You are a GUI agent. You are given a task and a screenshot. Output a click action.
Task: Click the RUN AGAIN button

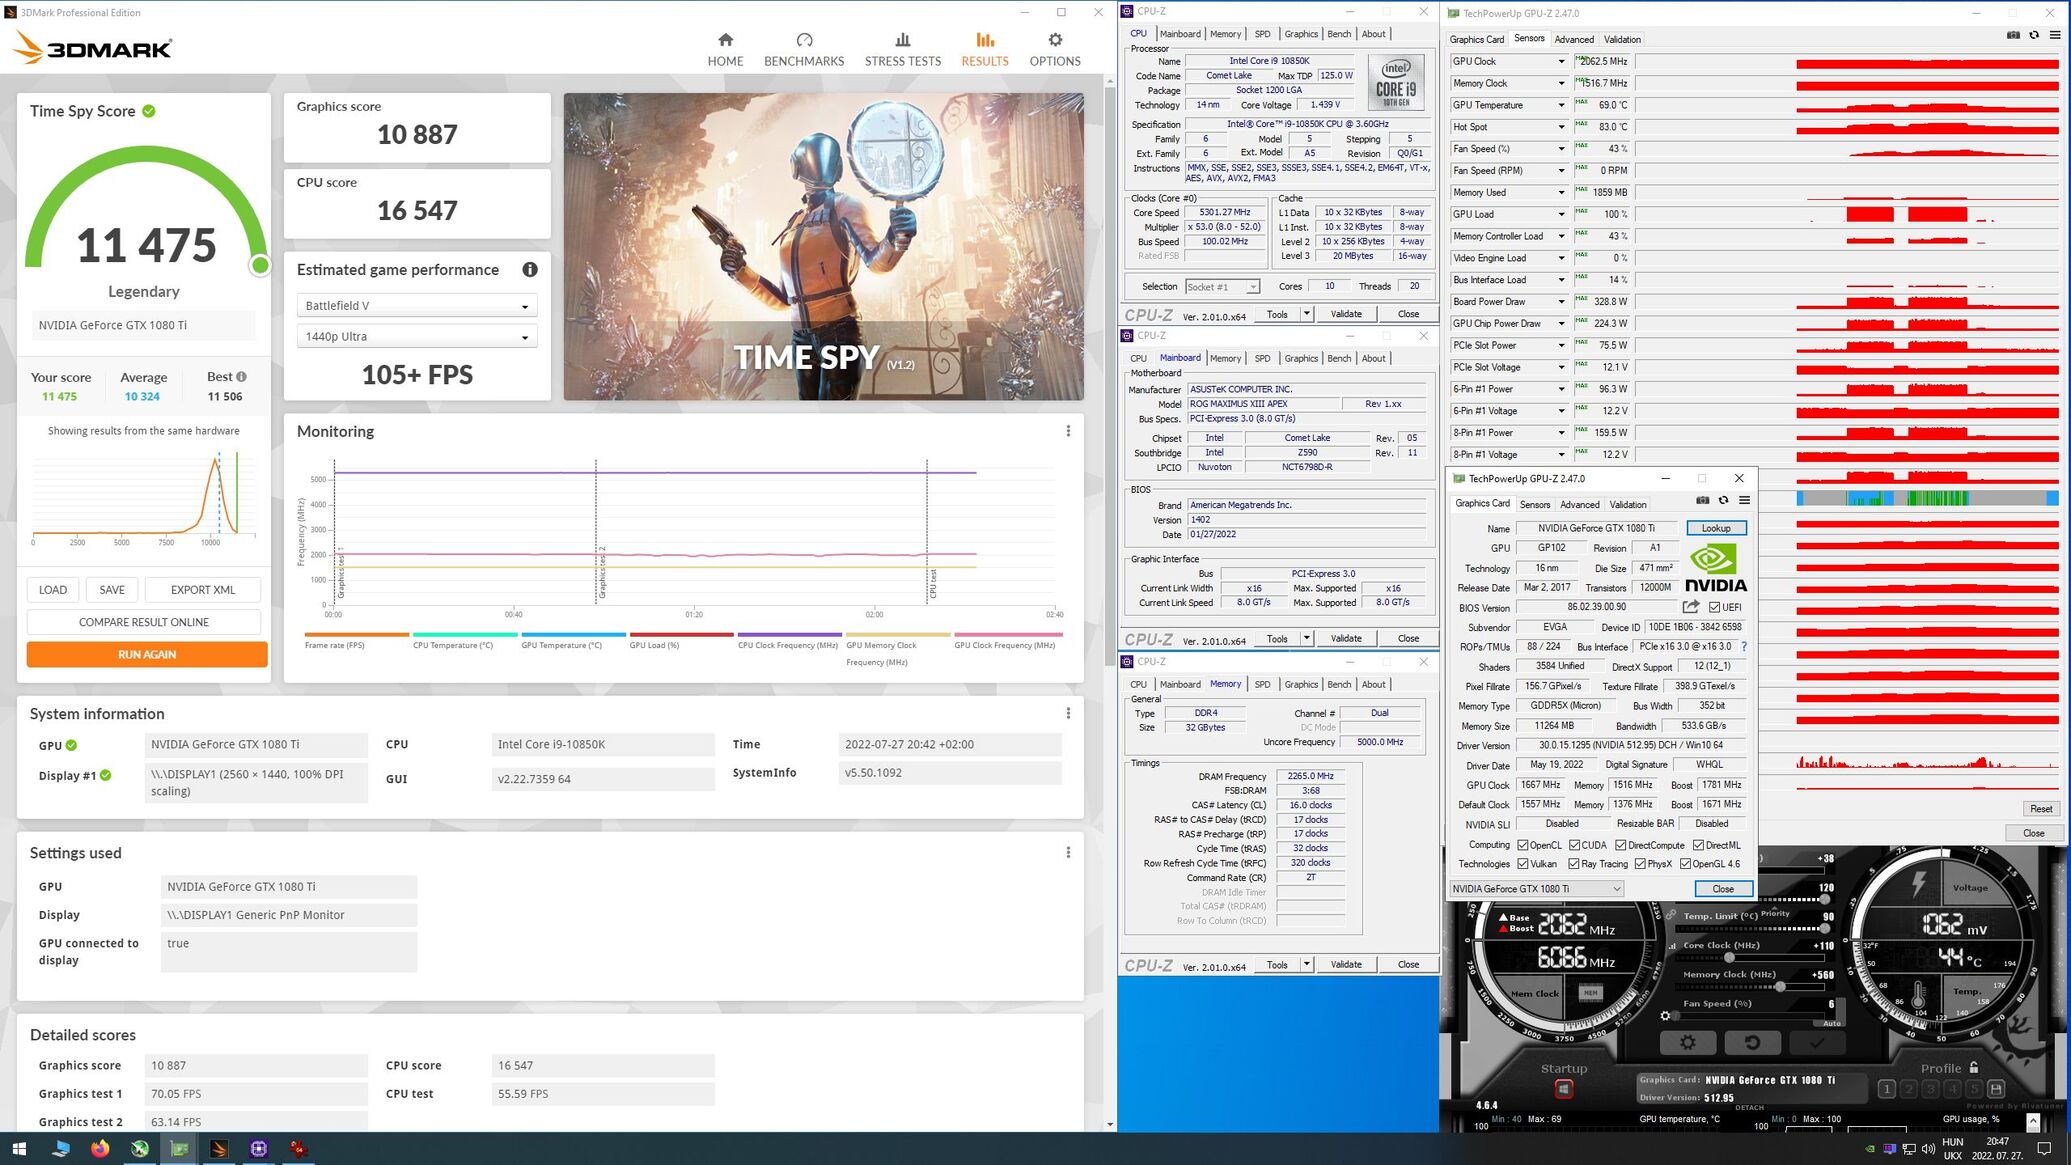[147, 654]
